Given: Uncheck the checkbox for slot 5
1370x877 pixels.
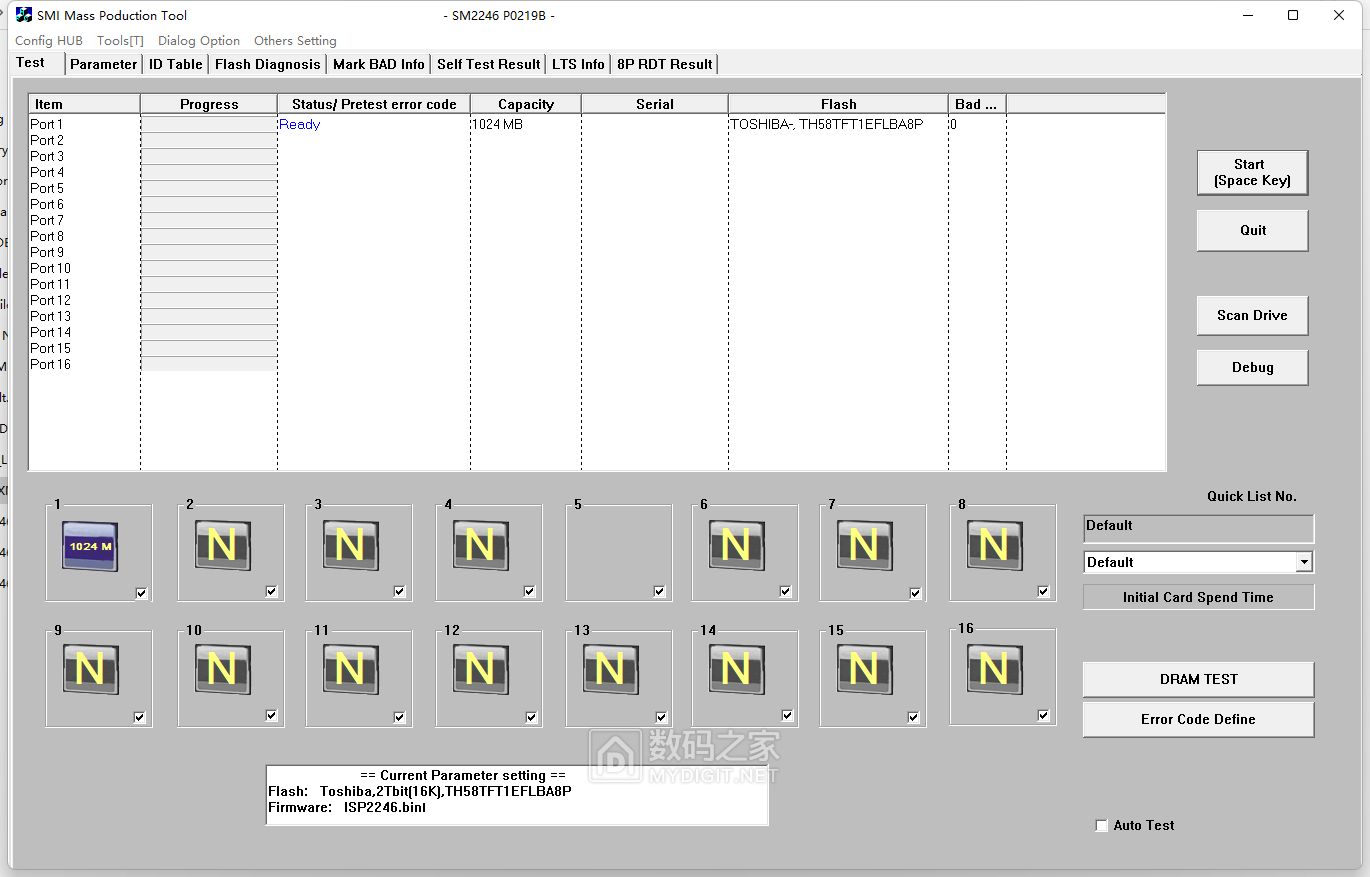Looking at the screenshot, I should click(659, 592).
